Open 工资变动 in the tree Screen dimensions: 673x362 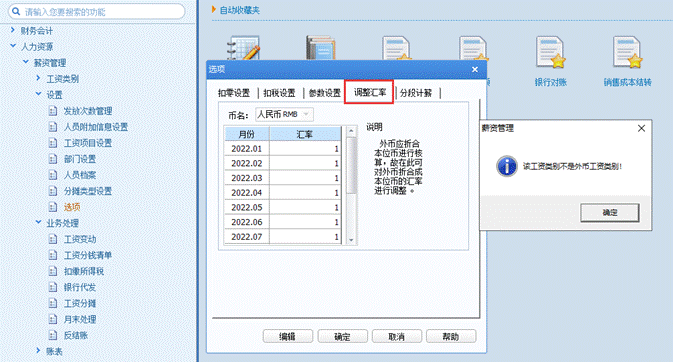coord(80,239)
